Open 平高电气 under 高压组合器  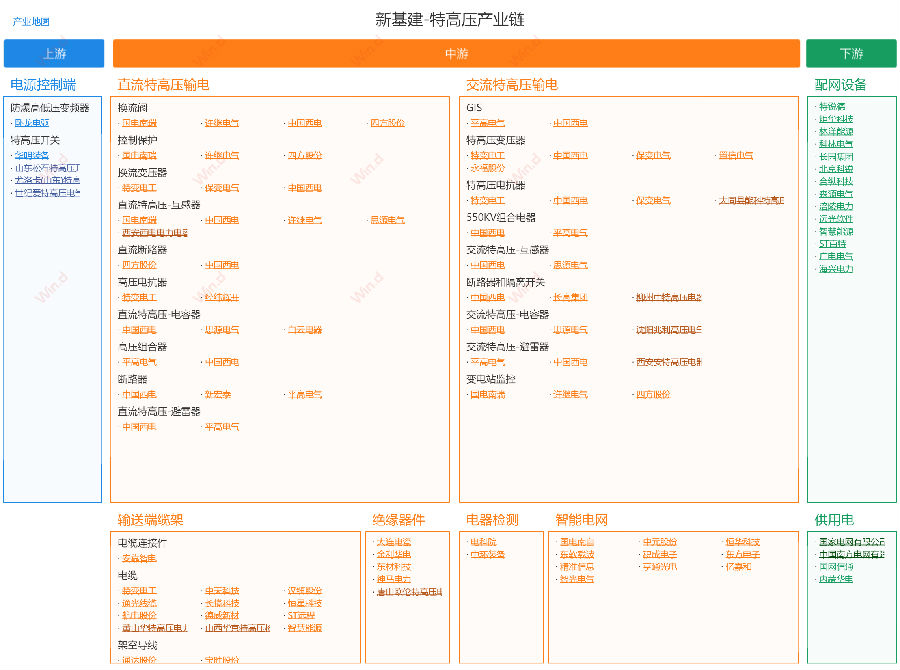click(139, 362)
